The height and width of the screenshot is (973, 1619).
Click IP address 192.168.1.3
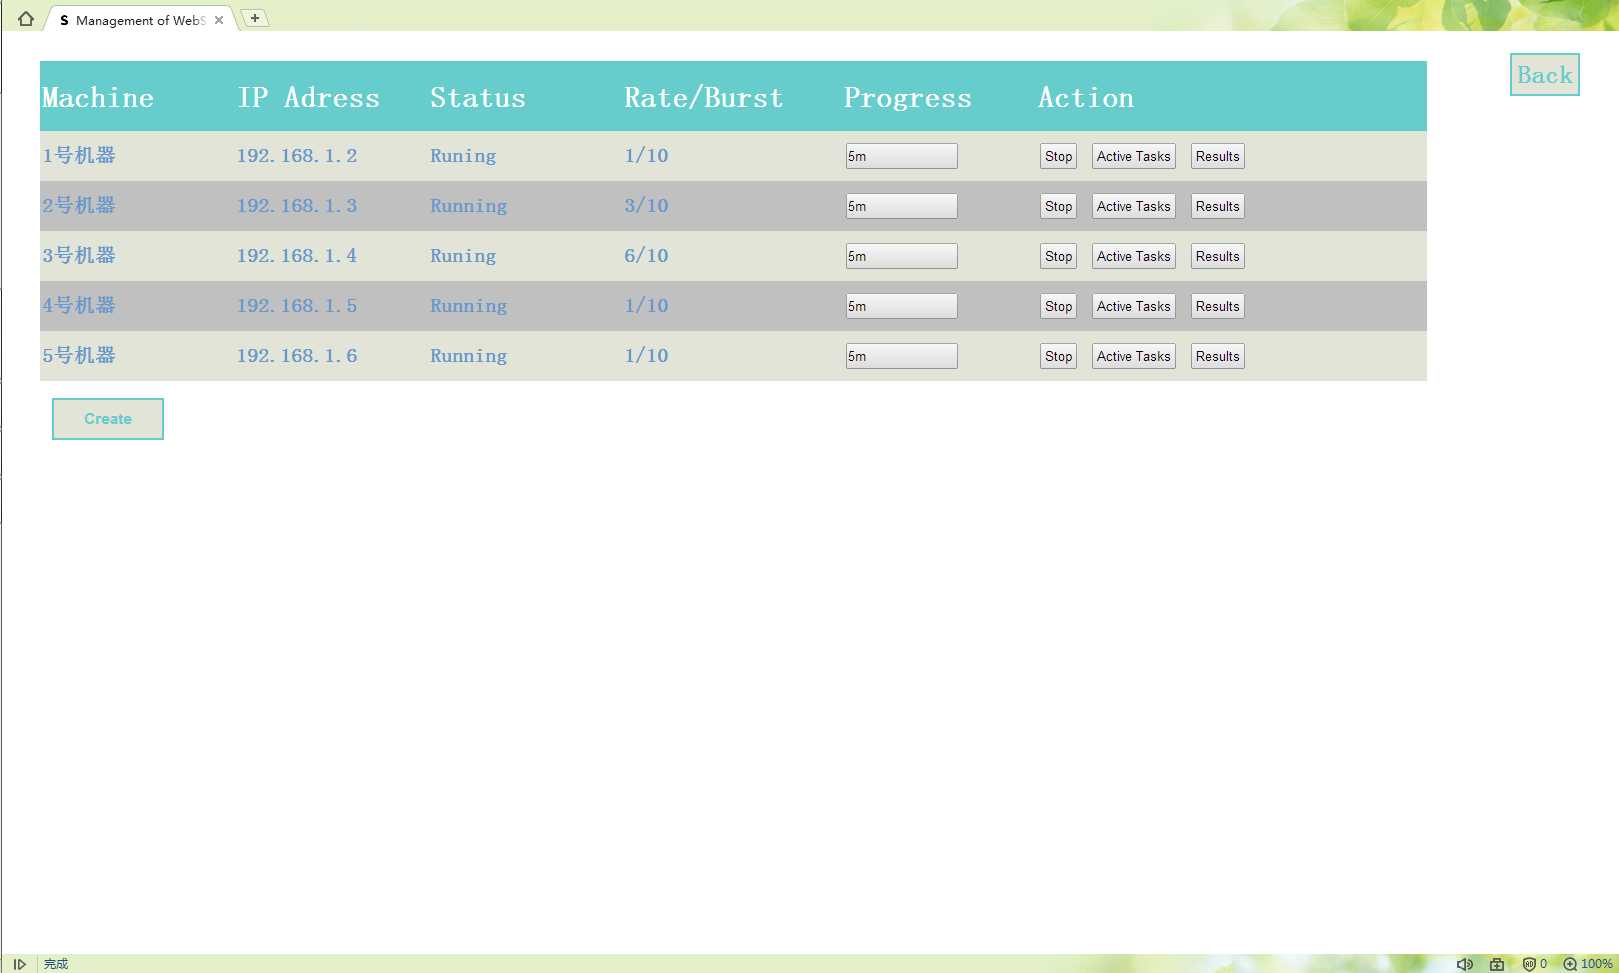click(x=297, y=206)
